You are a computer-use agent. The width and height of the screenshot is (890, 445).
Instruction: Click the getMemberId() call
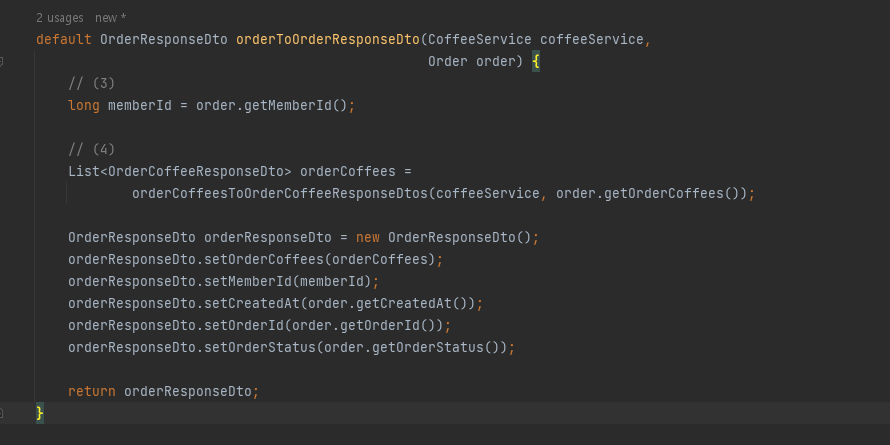point(295,106)
